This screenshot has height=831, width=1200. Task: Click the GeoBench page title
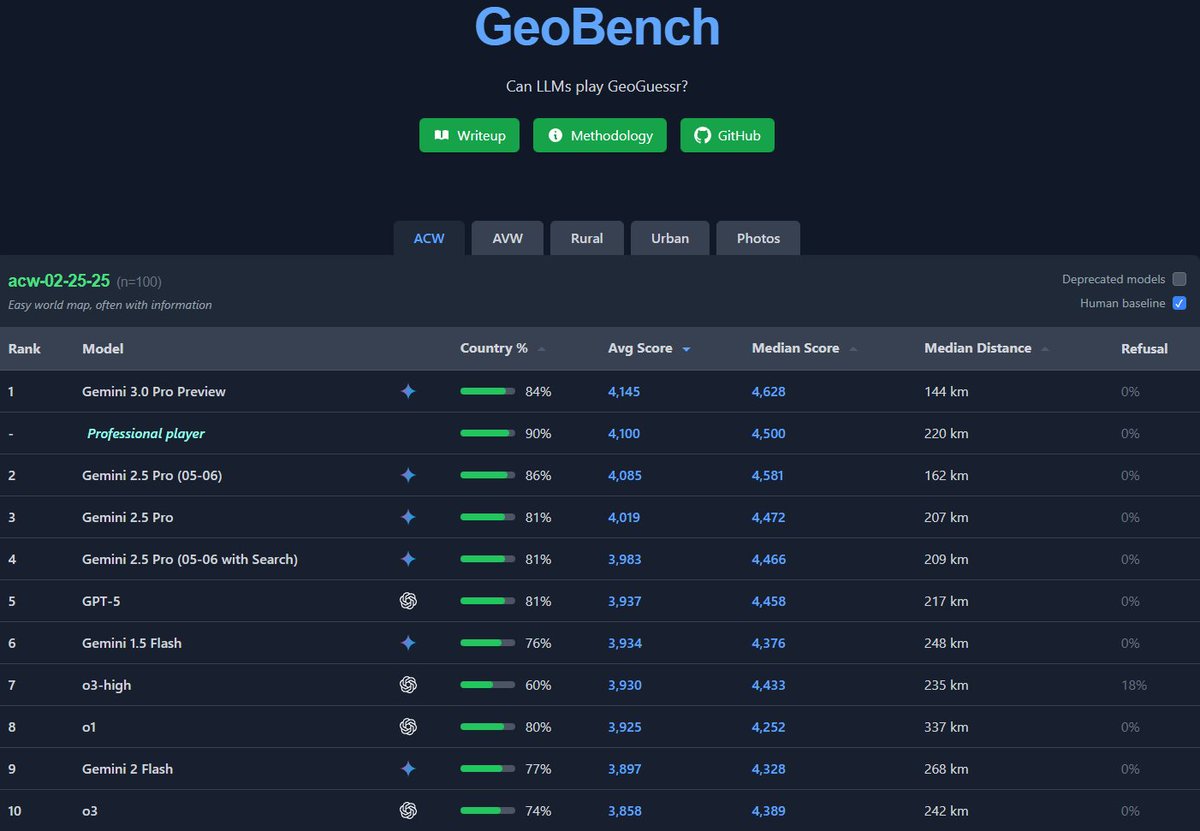pos(597,26)
